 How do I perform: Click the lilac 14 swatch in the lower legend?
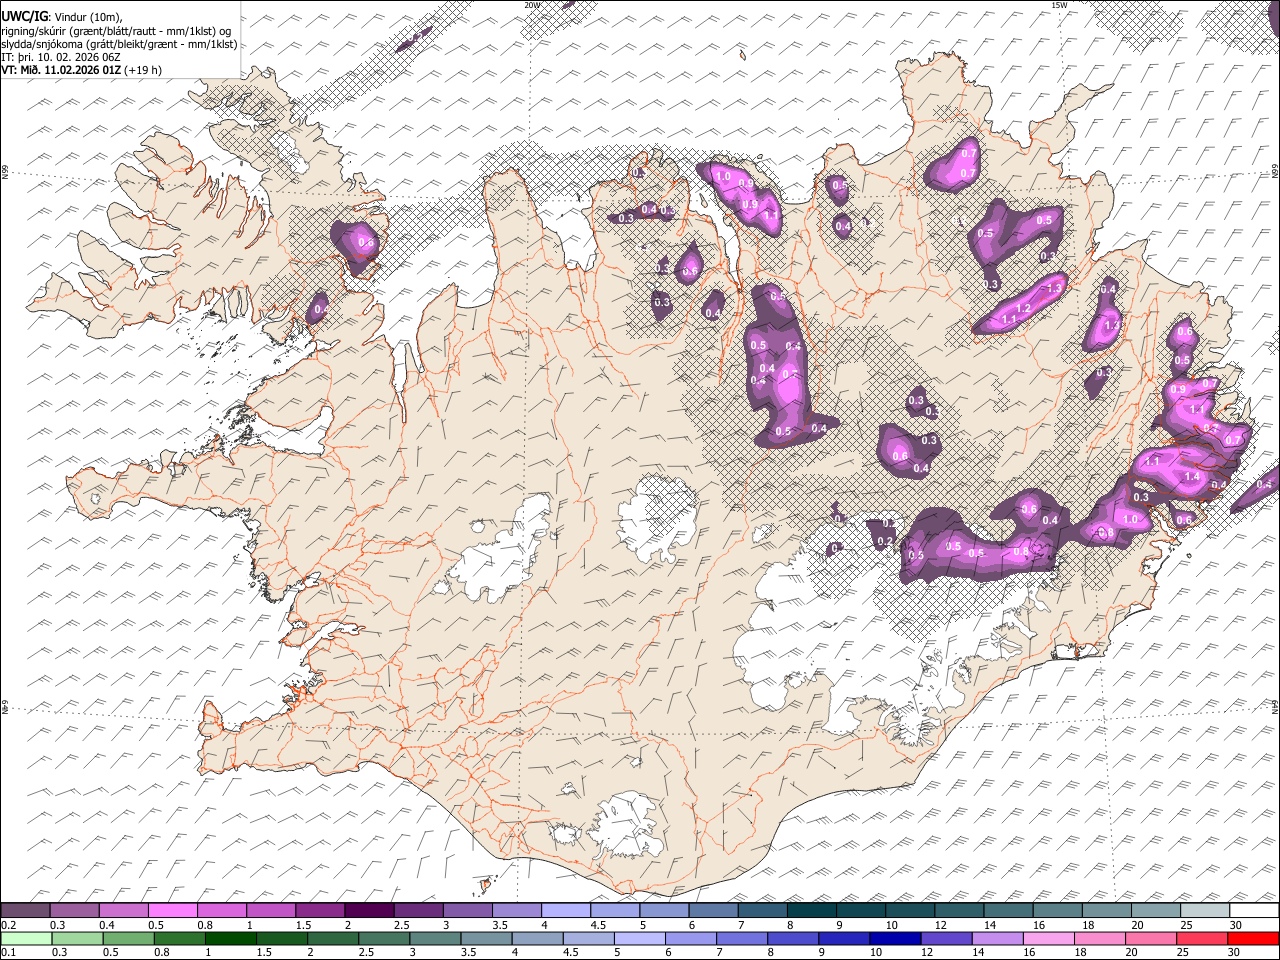coord(998,939)
